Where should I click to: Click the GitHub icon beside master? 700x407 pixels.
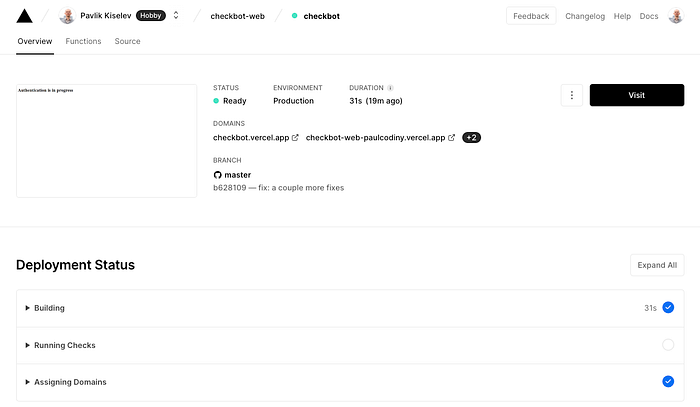(x=217, y=175)
